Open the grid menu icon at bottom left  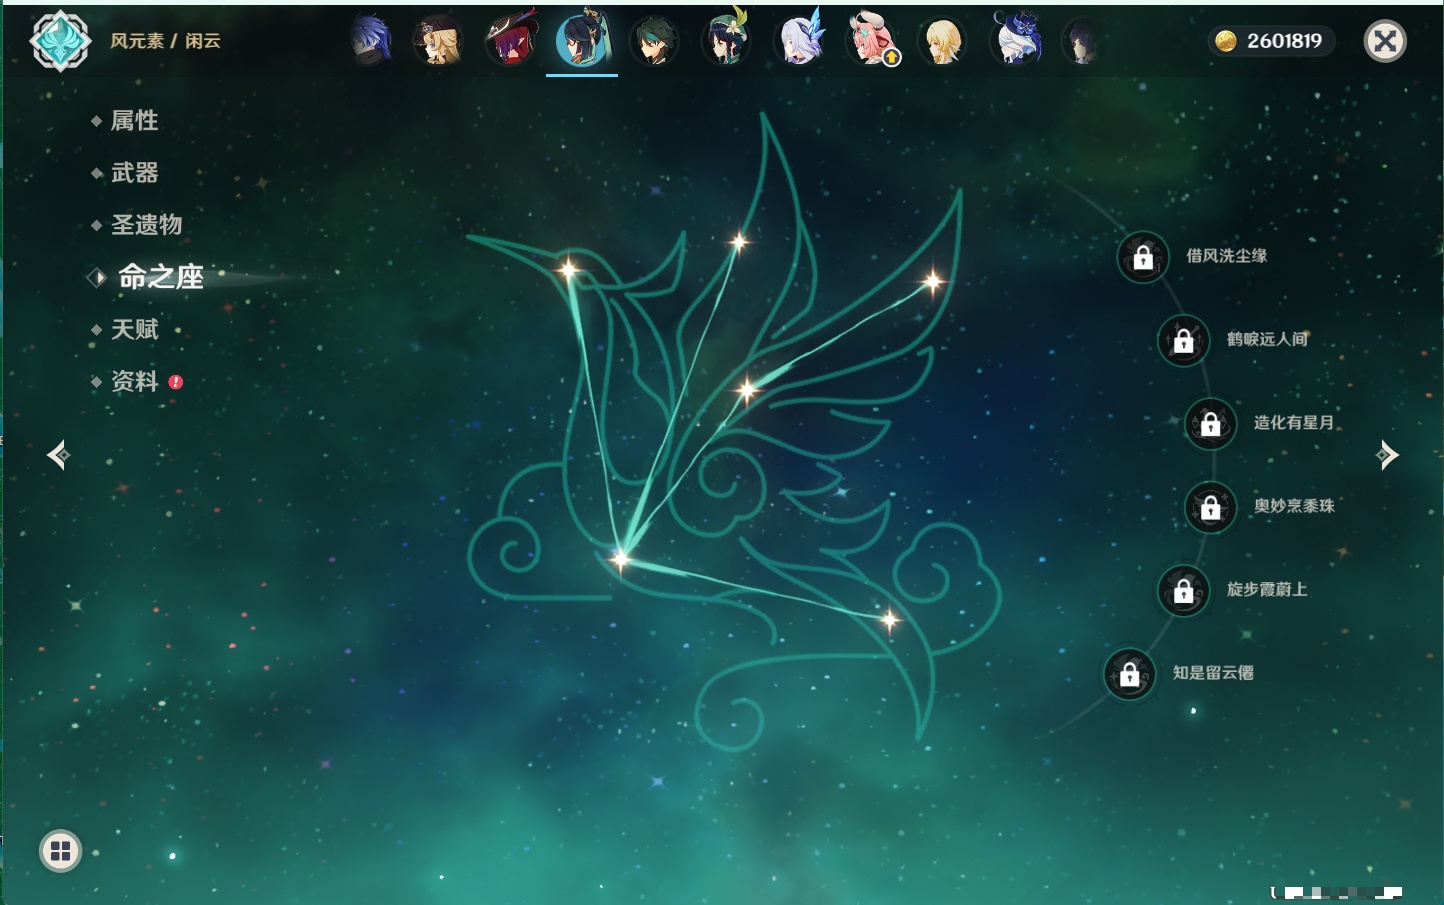pyautogui.click(x=60, y=851)
